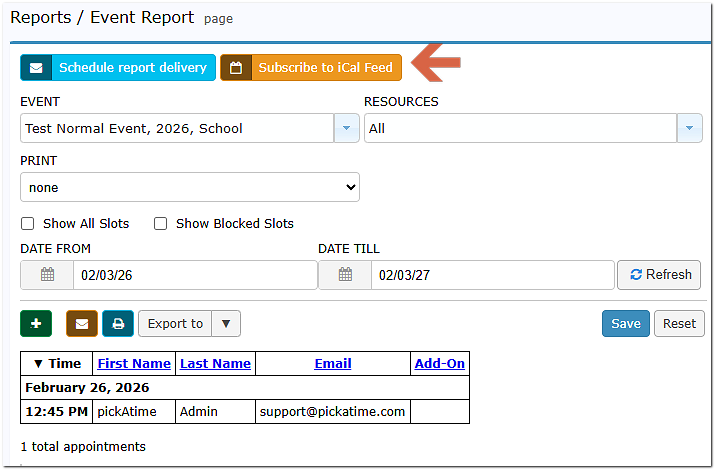
Task: Click into the Date From text field
Action: 194,275
